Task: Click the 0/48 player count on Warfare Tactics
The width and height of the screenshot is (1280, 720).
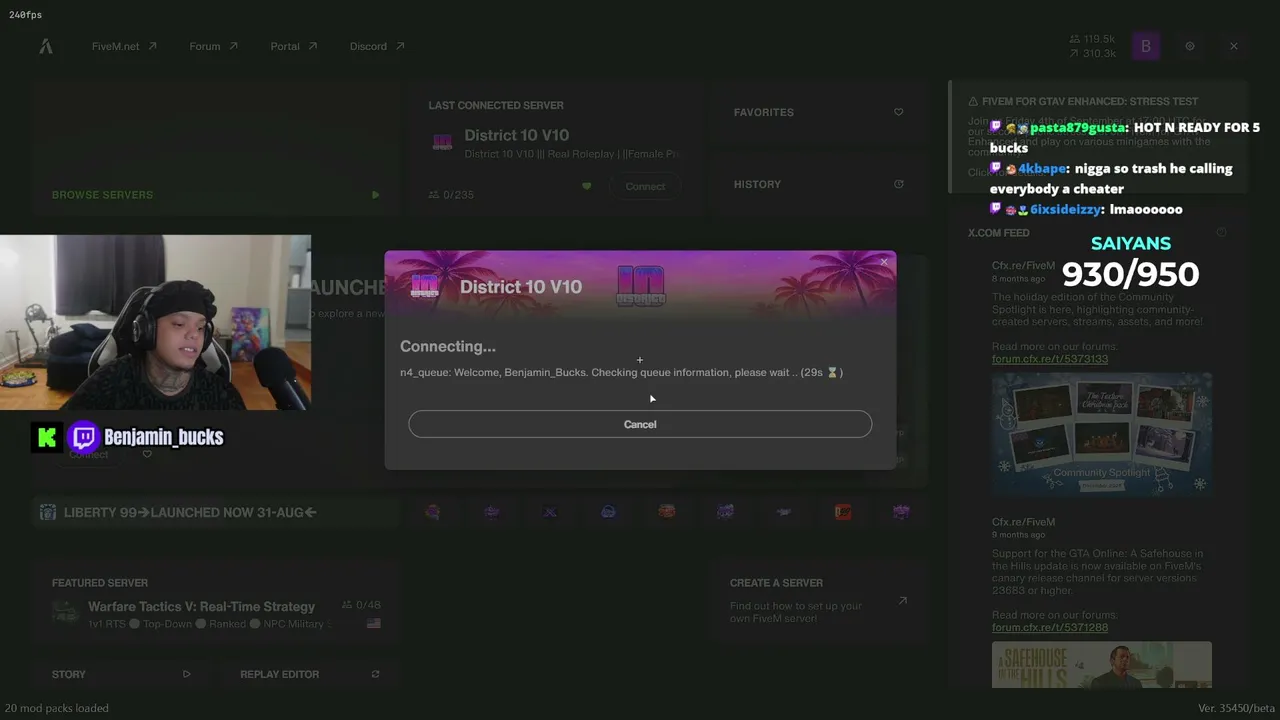Action: [x=361, y=605]
